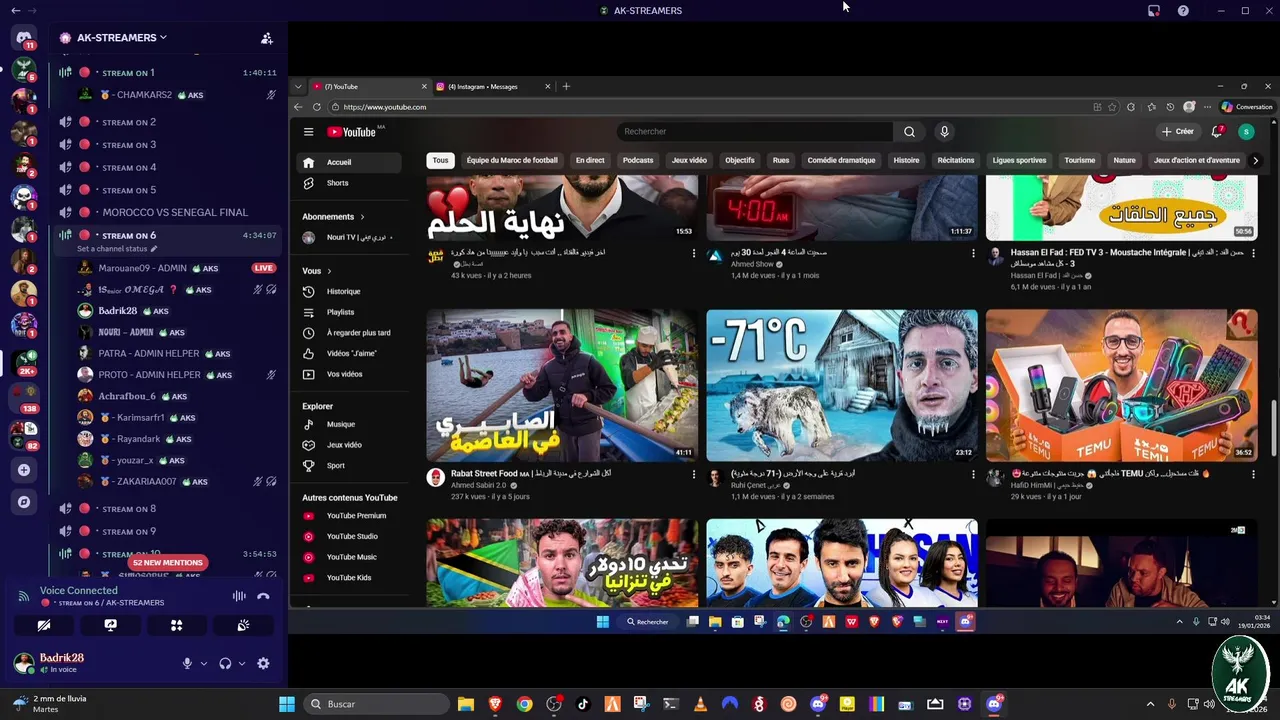Open Playlists in YouTube sidebar

pos(350,312)
